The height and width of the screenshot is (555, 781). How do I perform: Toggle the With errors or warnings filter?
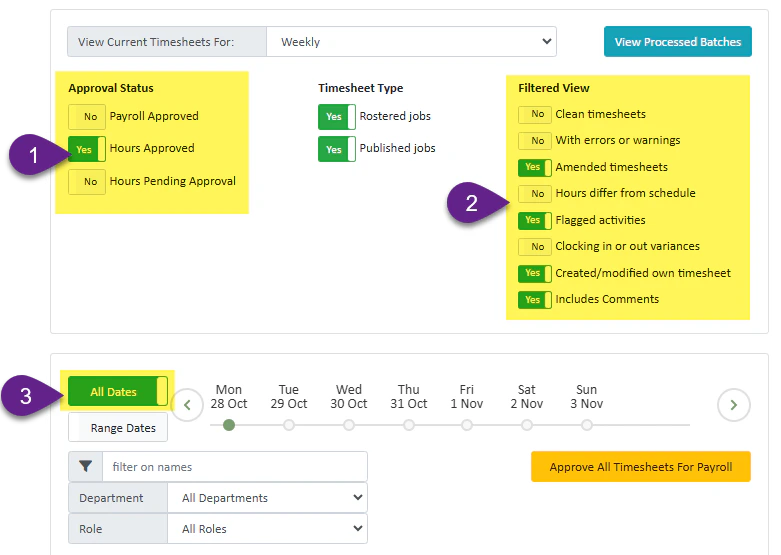(534, 140)
